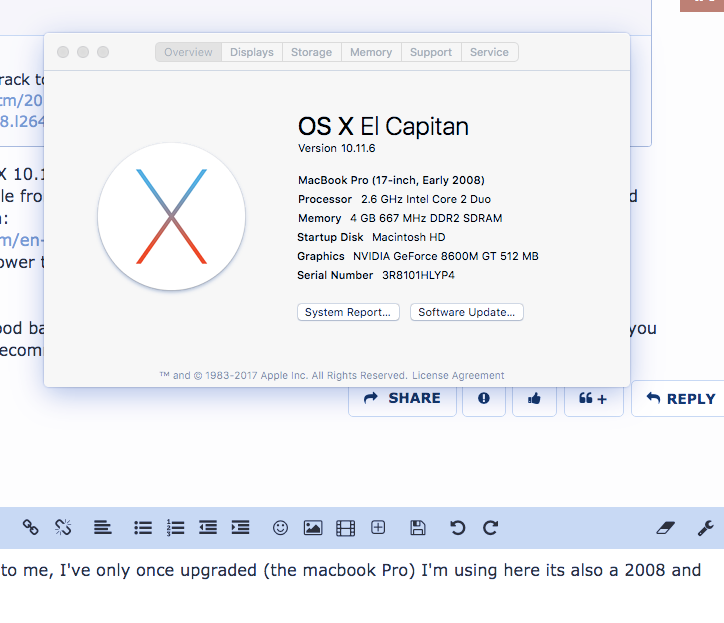Open the Support tab
This screenshot has height=623, width=724.
pyautogui.click(x=431, y=52)
